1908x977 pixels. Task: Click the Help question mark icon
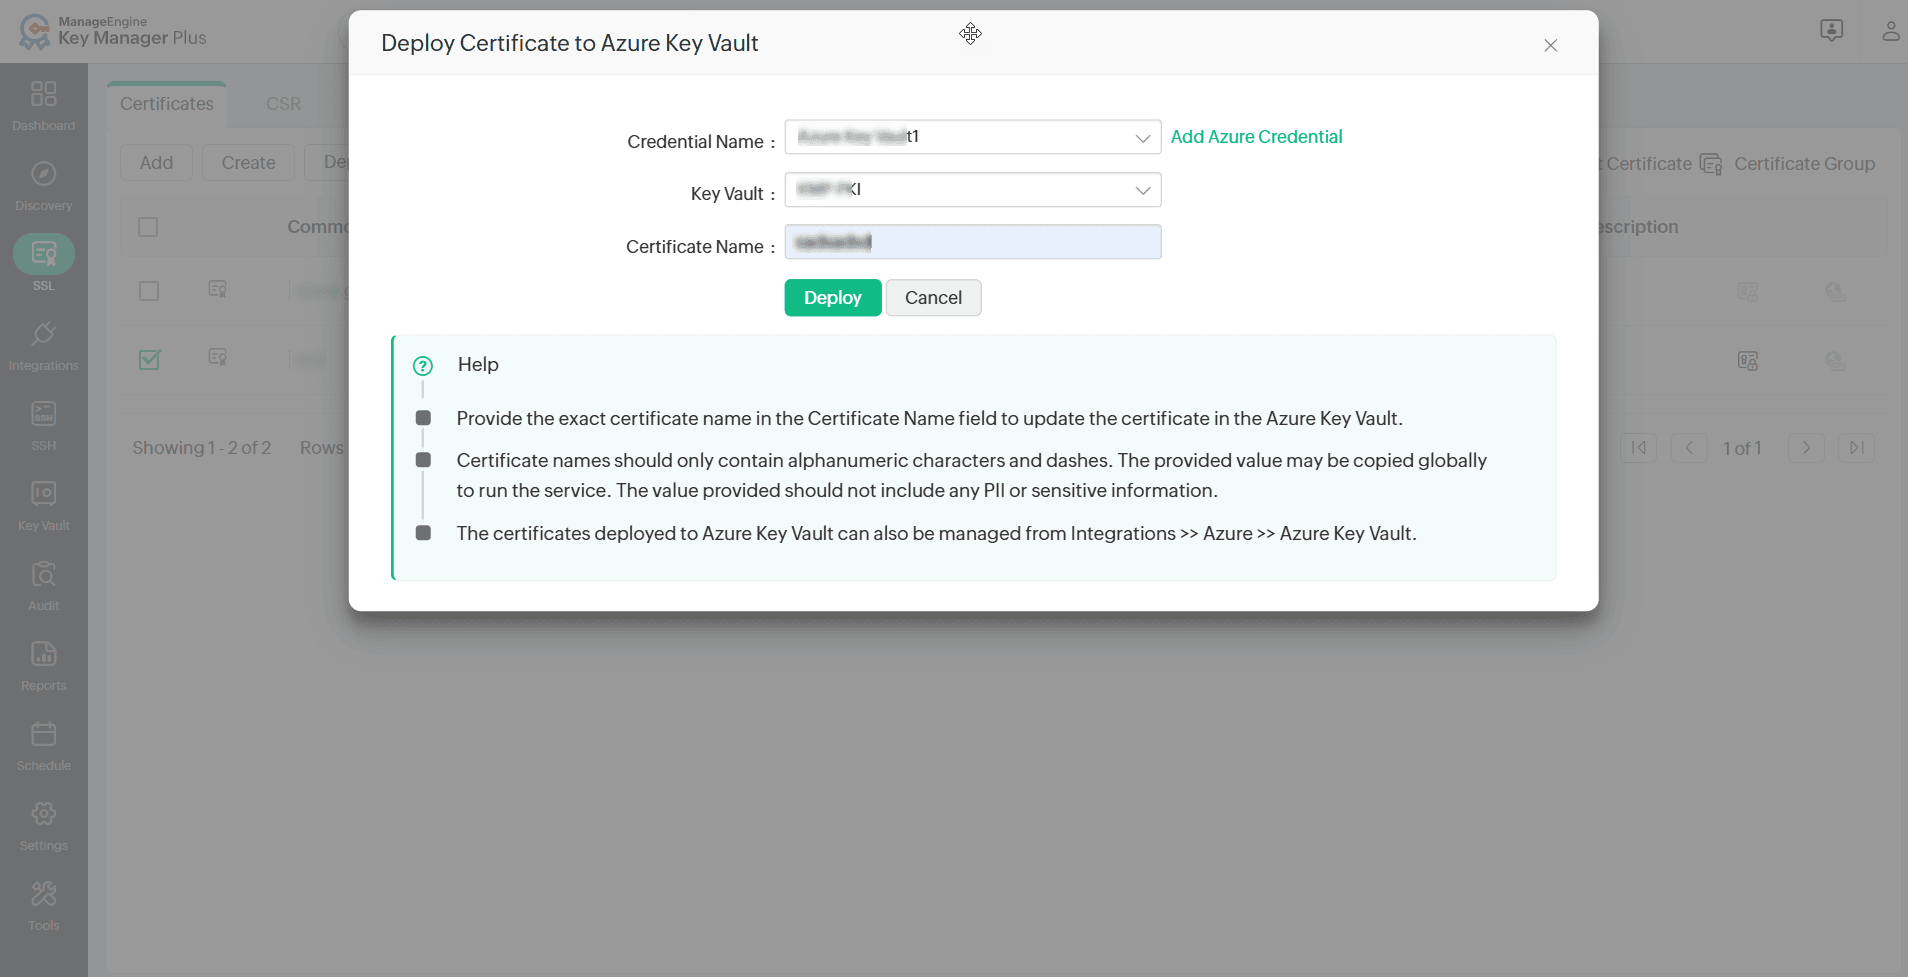point(423,366)
